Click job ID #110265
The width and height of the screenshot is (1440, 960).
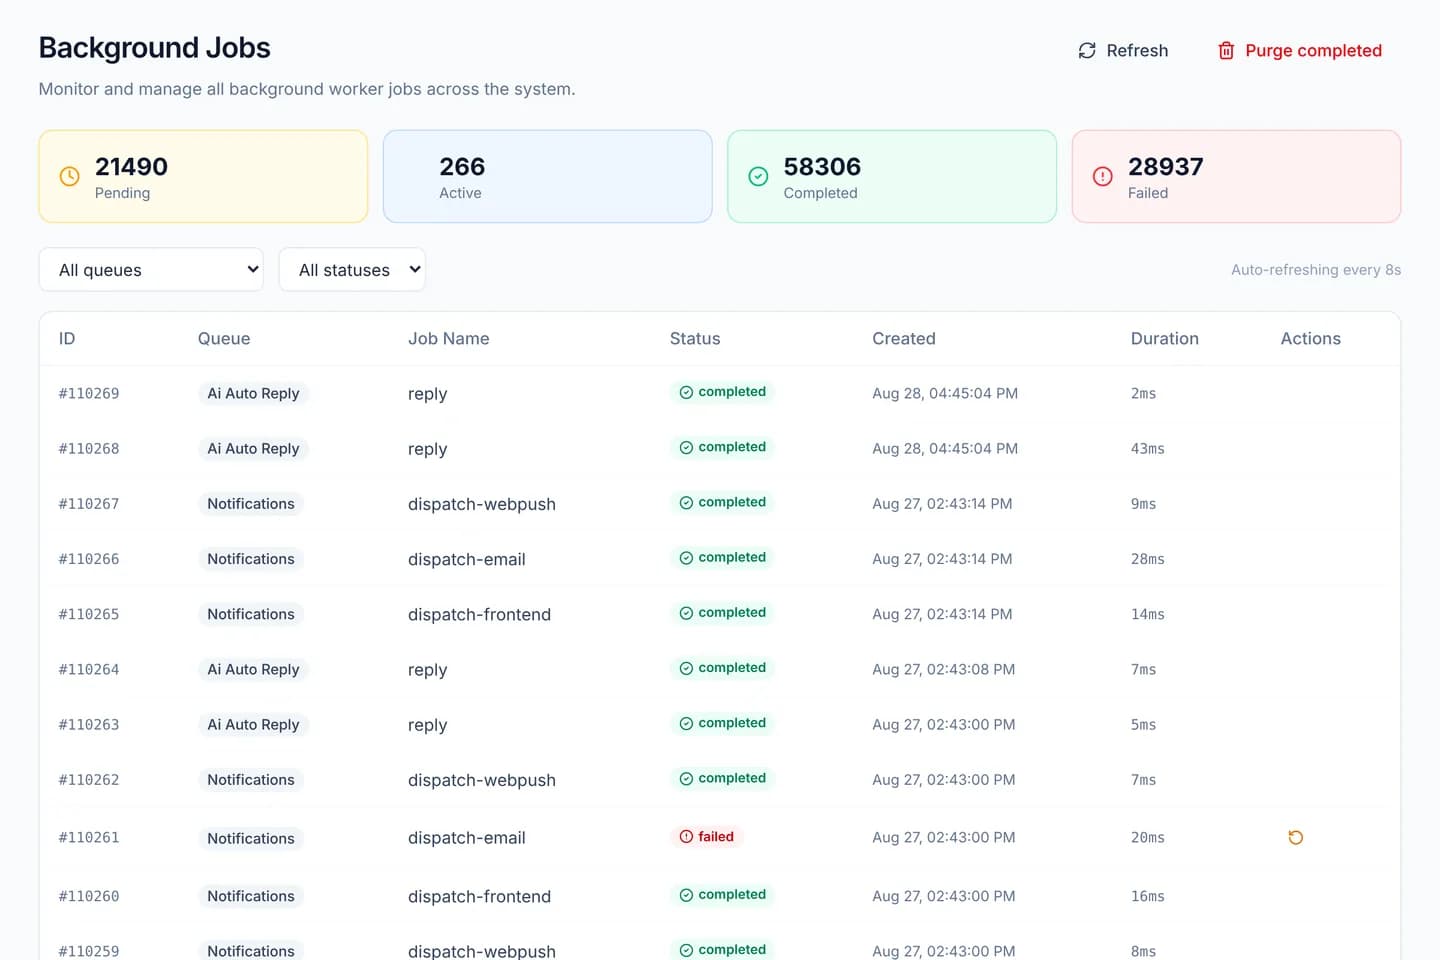pos(89,613)
